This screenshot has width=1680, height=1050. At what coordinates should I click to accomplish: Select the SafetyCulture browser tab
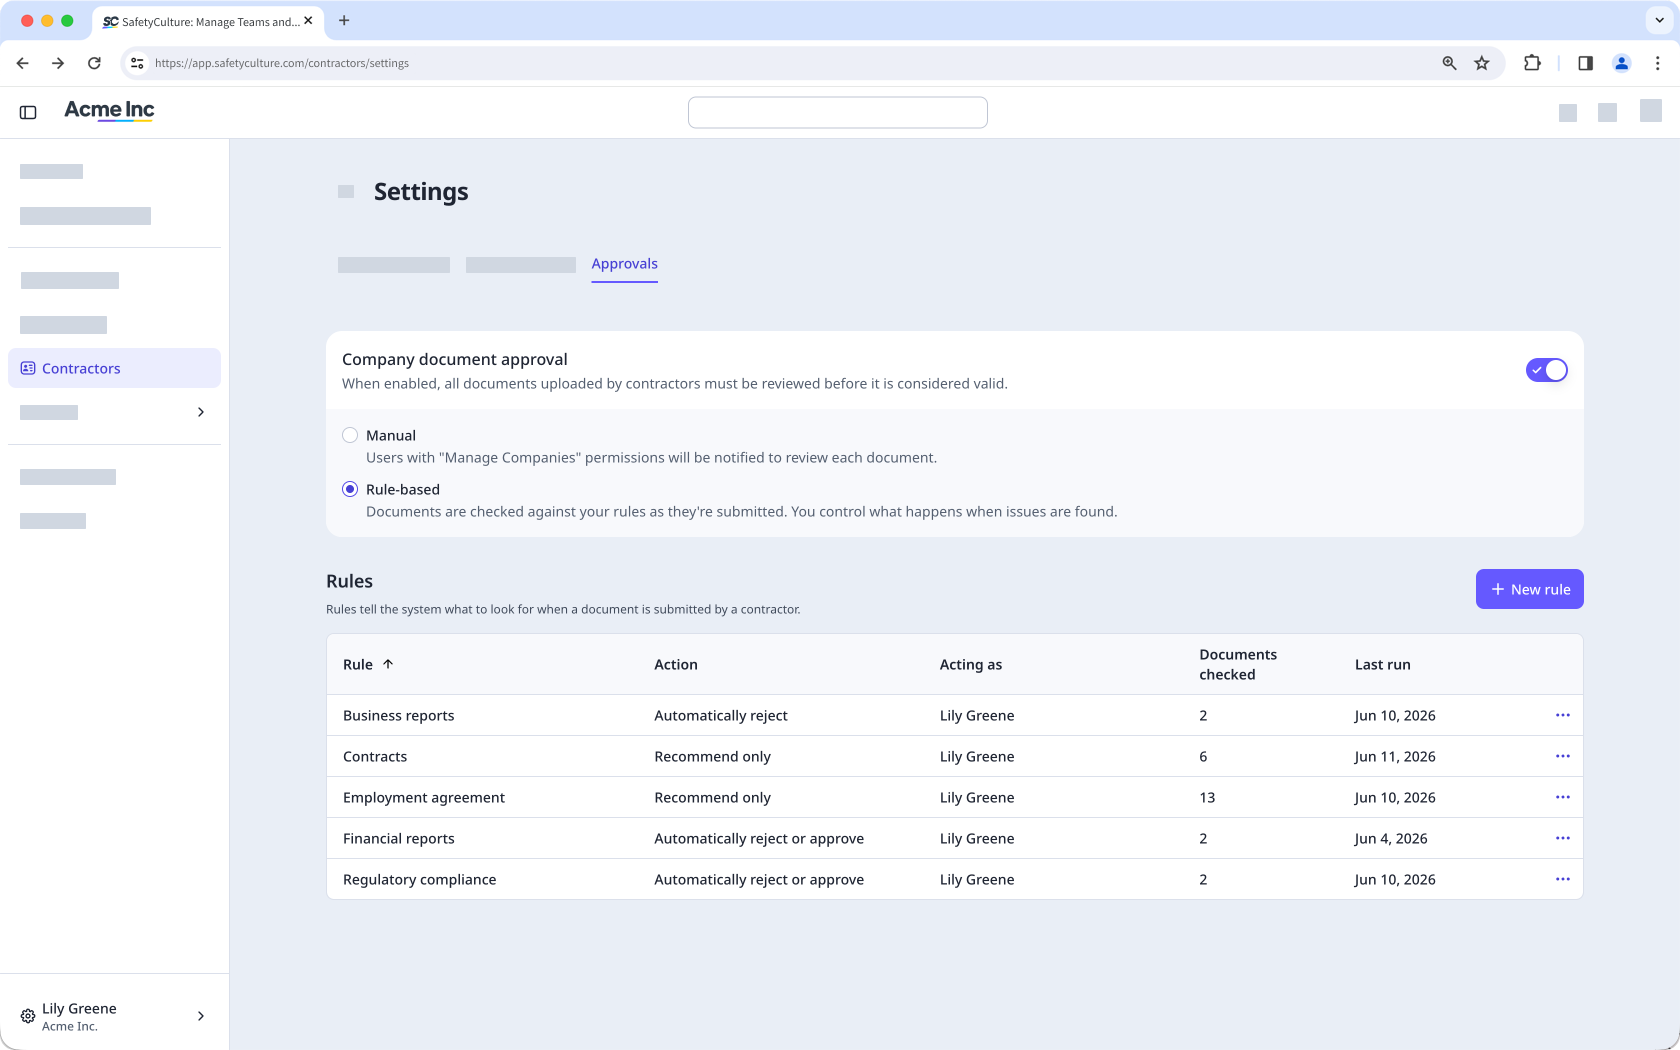click(x=208, y=21)
